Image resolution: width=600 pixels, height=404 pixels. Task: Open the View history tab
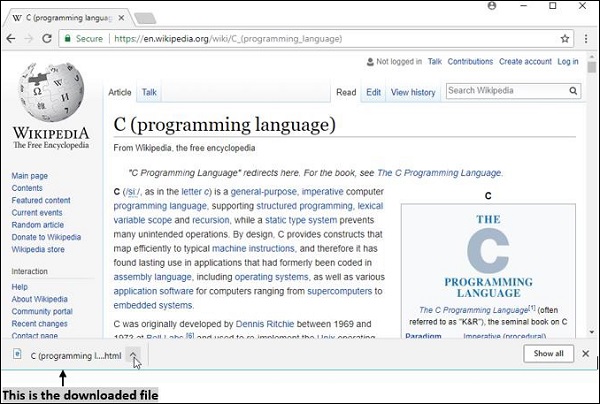pyautogui.click(x=413, y=92)
